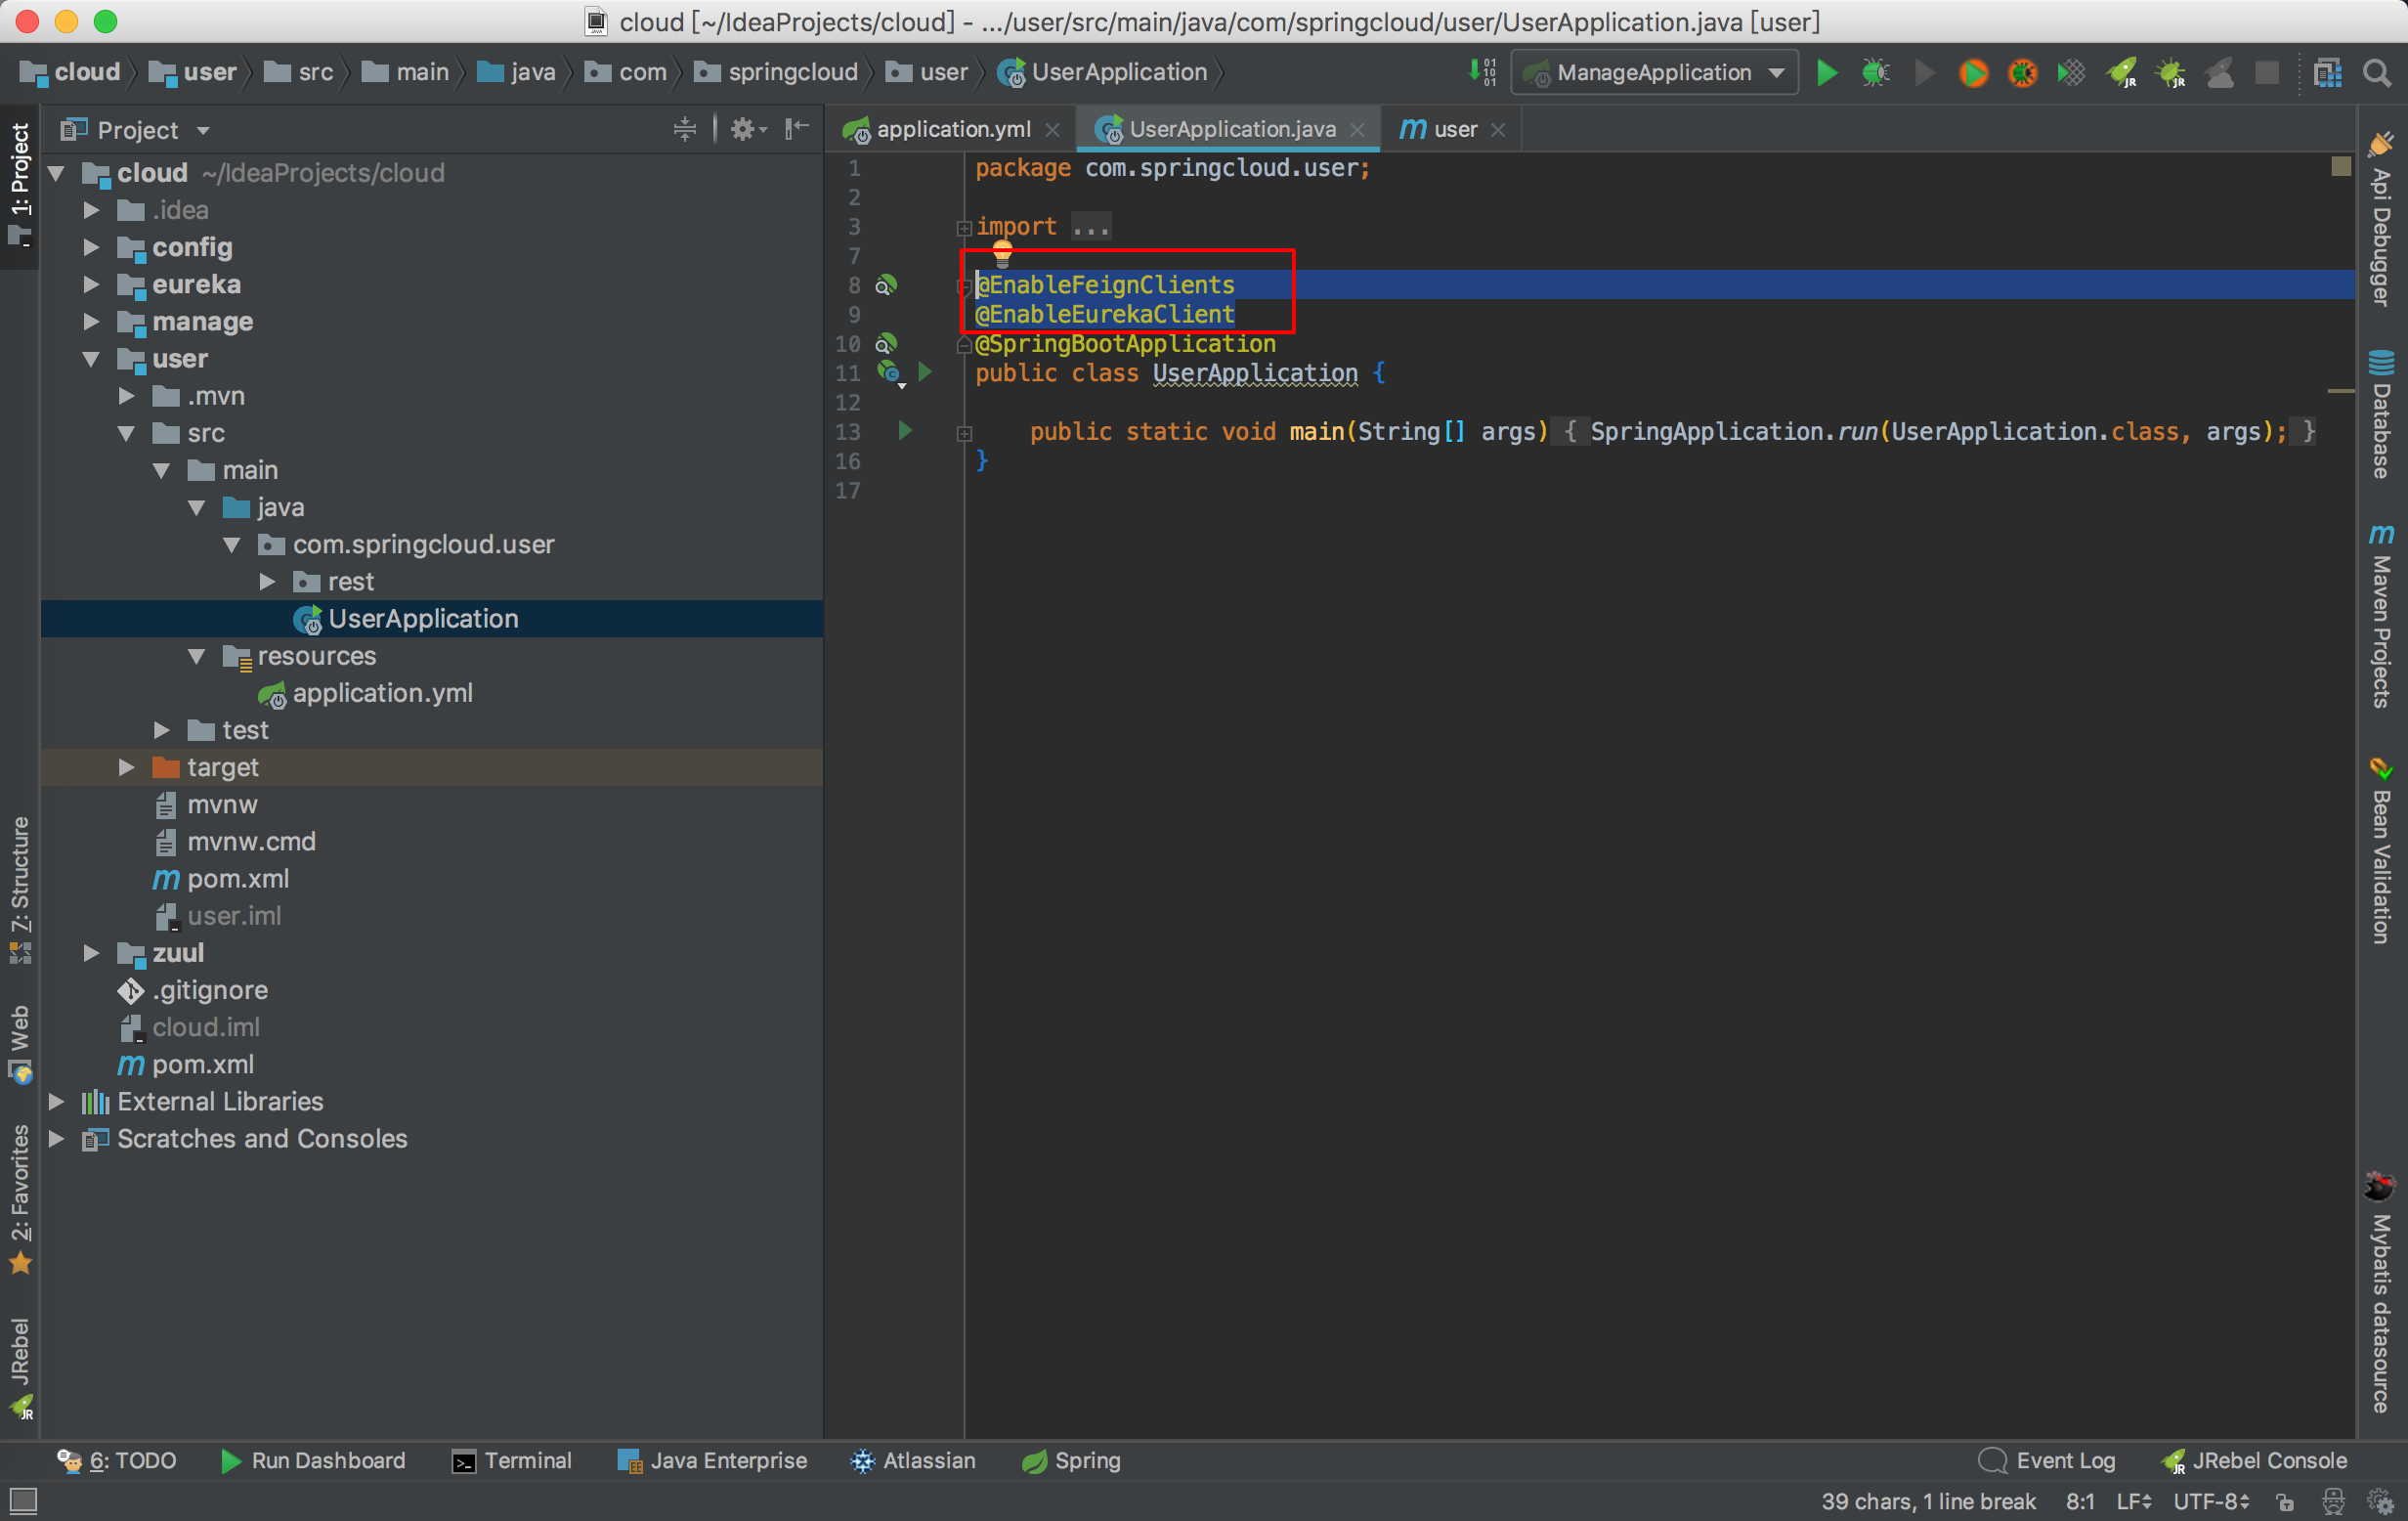This screenshot has height=1521, width=2408.
Task: Open the Terminal tool window tab
Action: pyautogui.click(x=512, y=1461)
